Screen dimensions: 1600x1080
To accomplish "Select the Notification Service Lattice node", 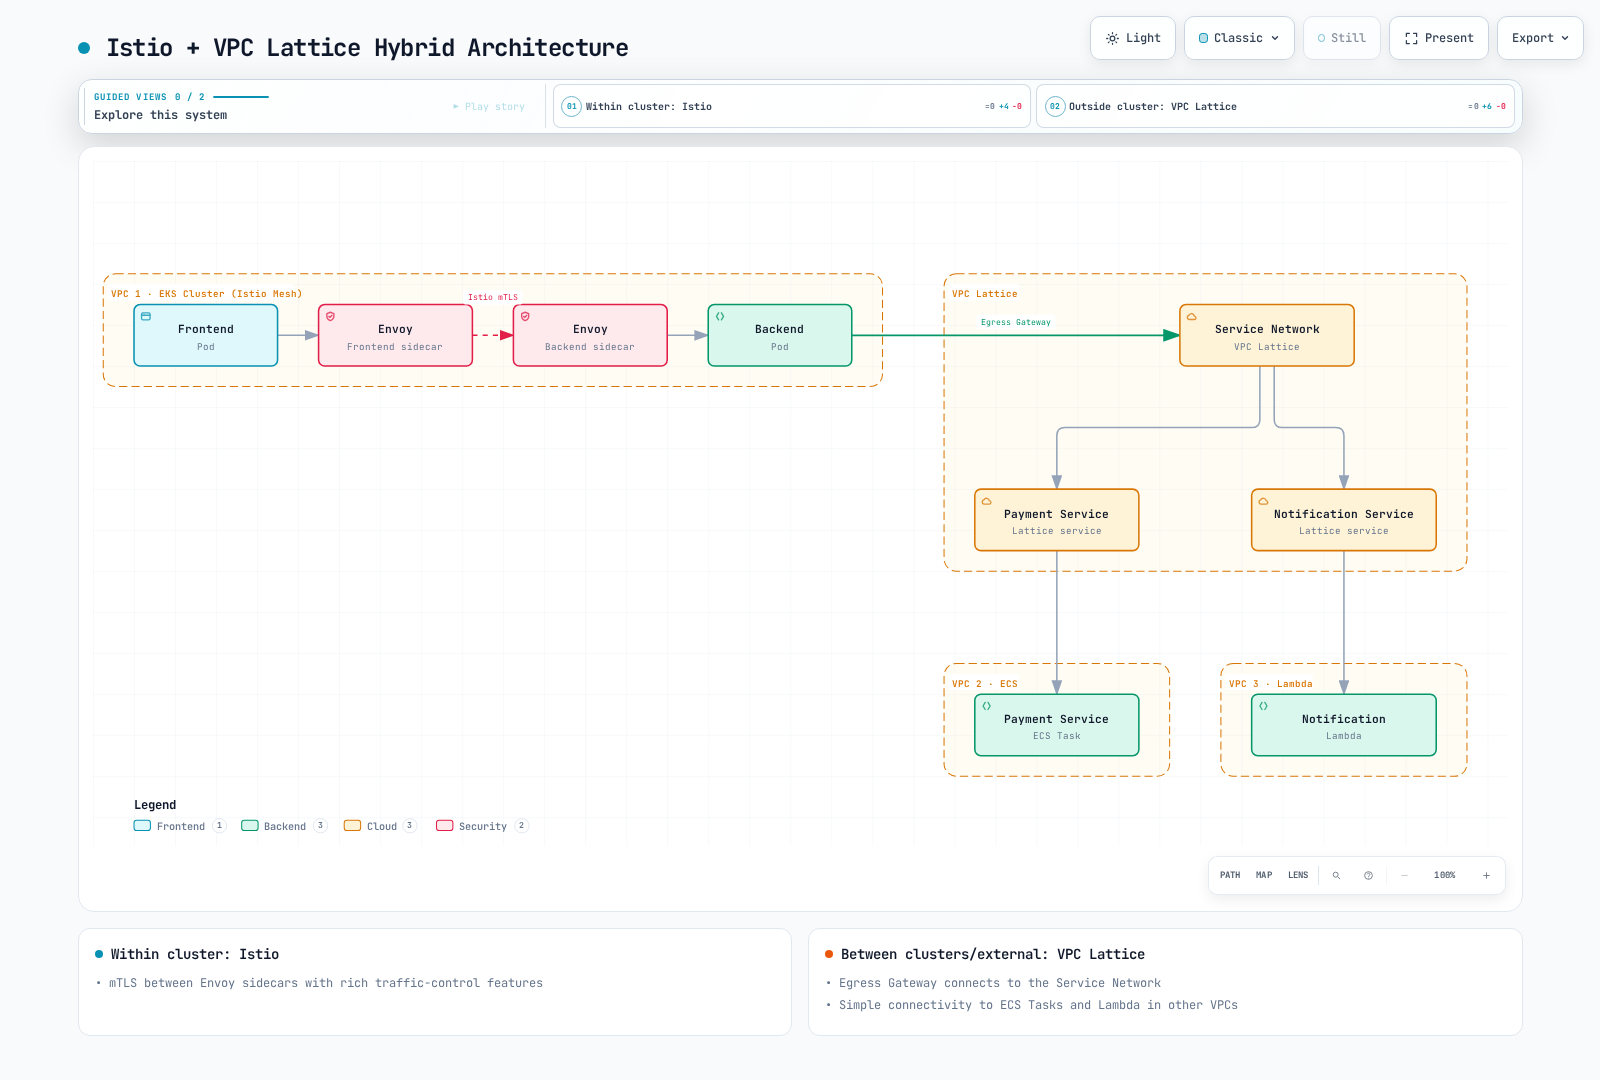I will 1344,520.
